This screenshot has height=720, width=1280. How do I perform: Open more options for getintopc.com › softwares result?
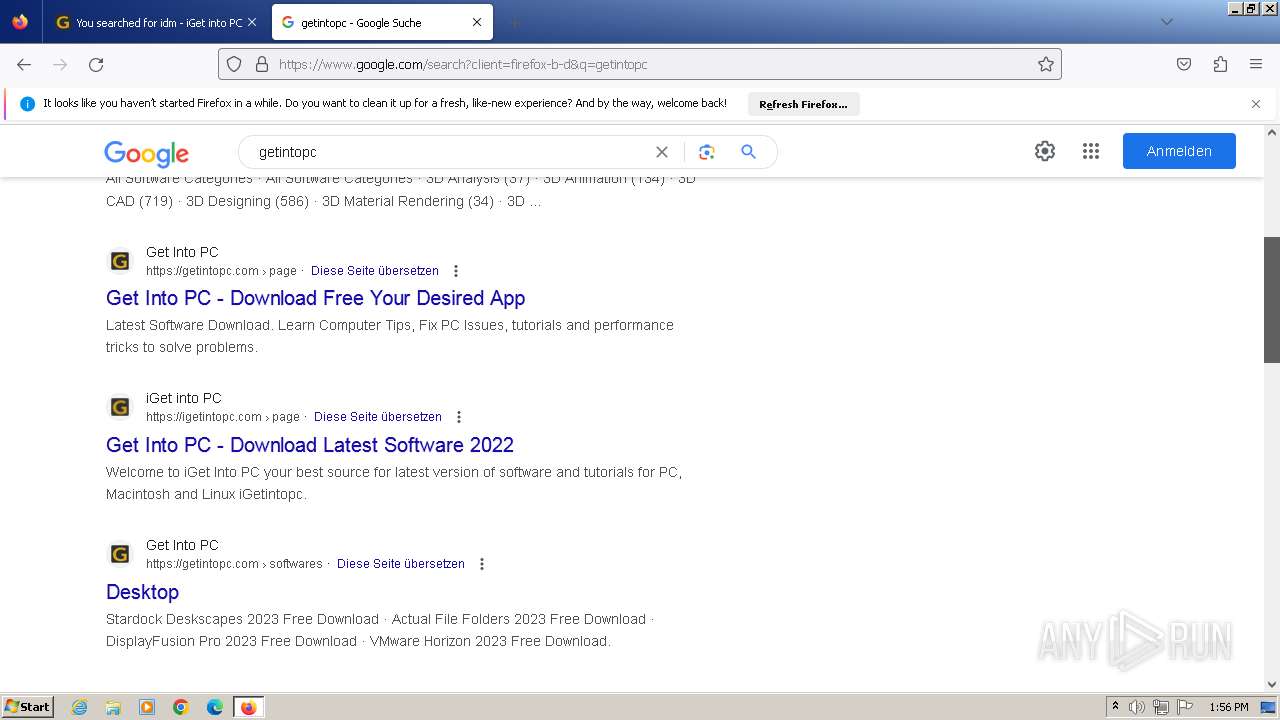(x=482, y=564)
